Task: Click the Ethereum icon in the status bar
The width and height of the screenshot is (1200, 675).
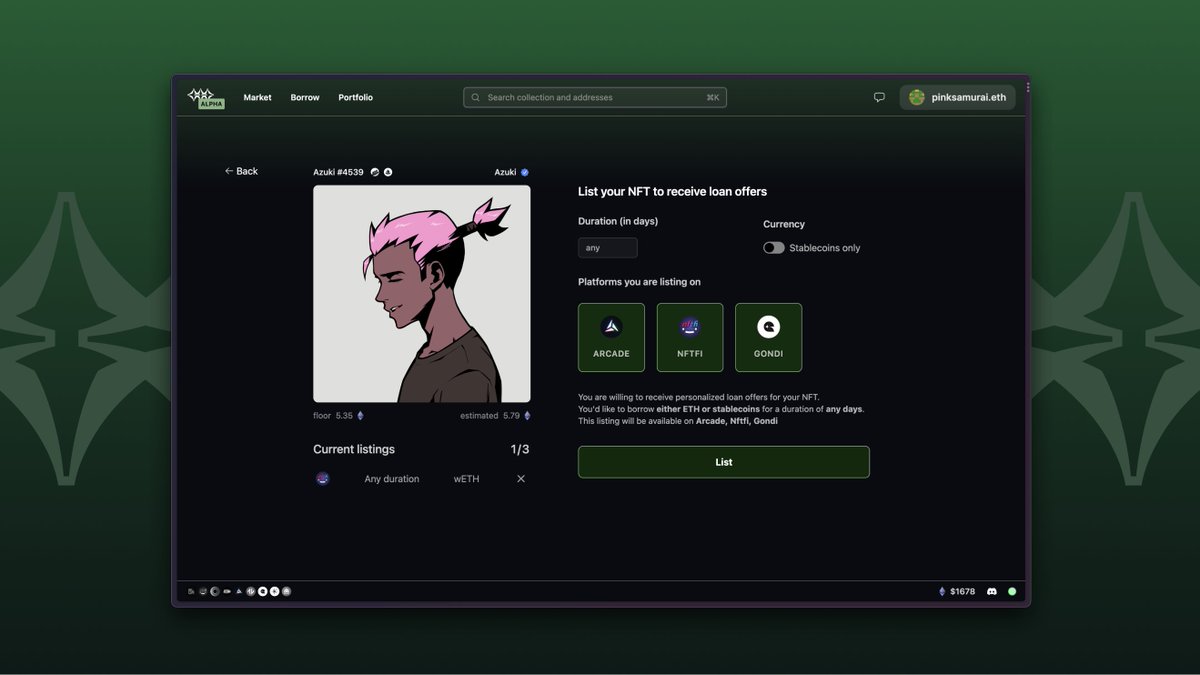Action: (x=942, y=592)
